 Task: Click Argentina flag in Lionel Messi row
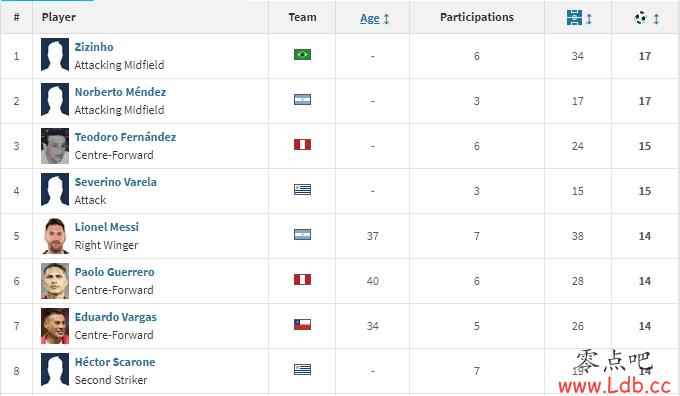pos(302,235)
